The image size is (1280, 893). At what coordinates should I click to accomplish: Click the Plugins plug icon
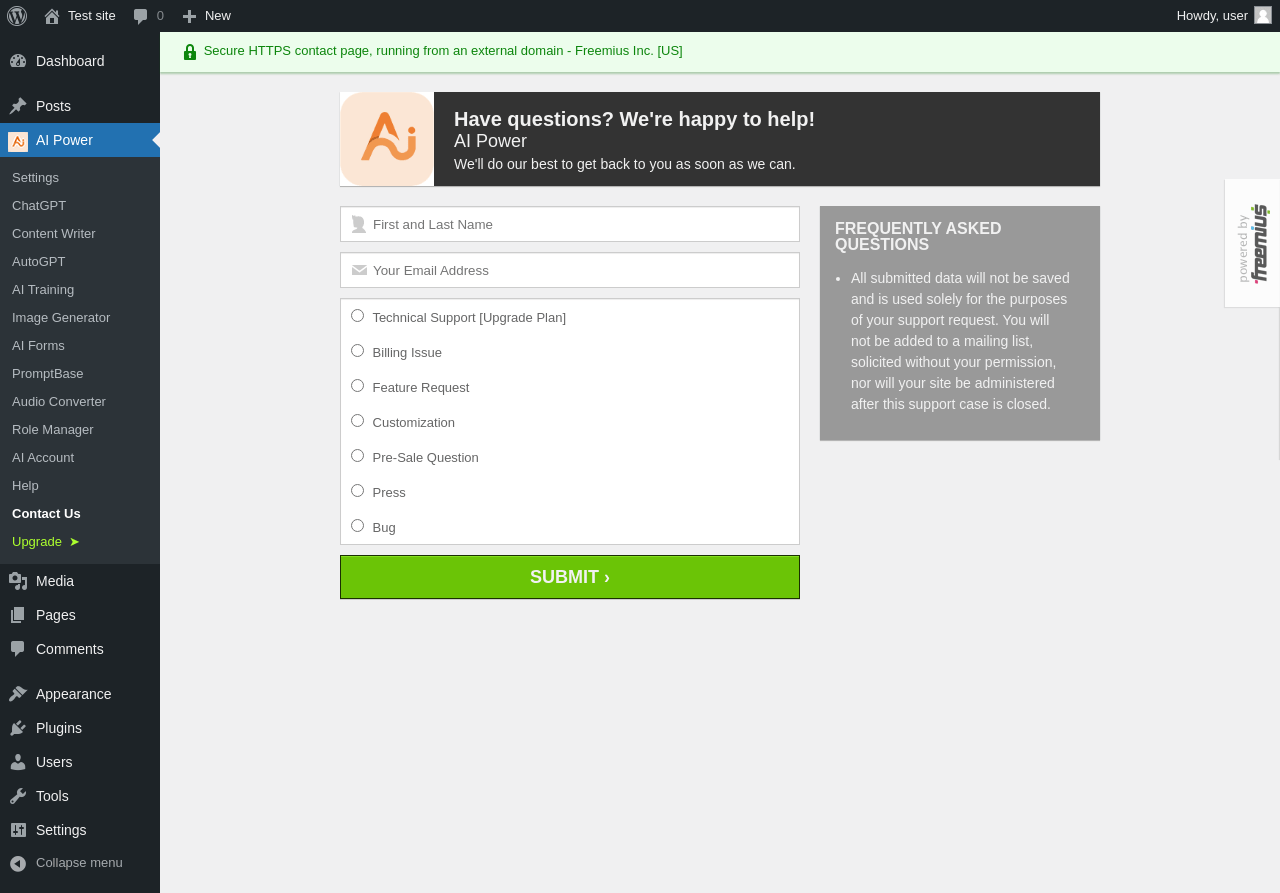tap(18, 728)
